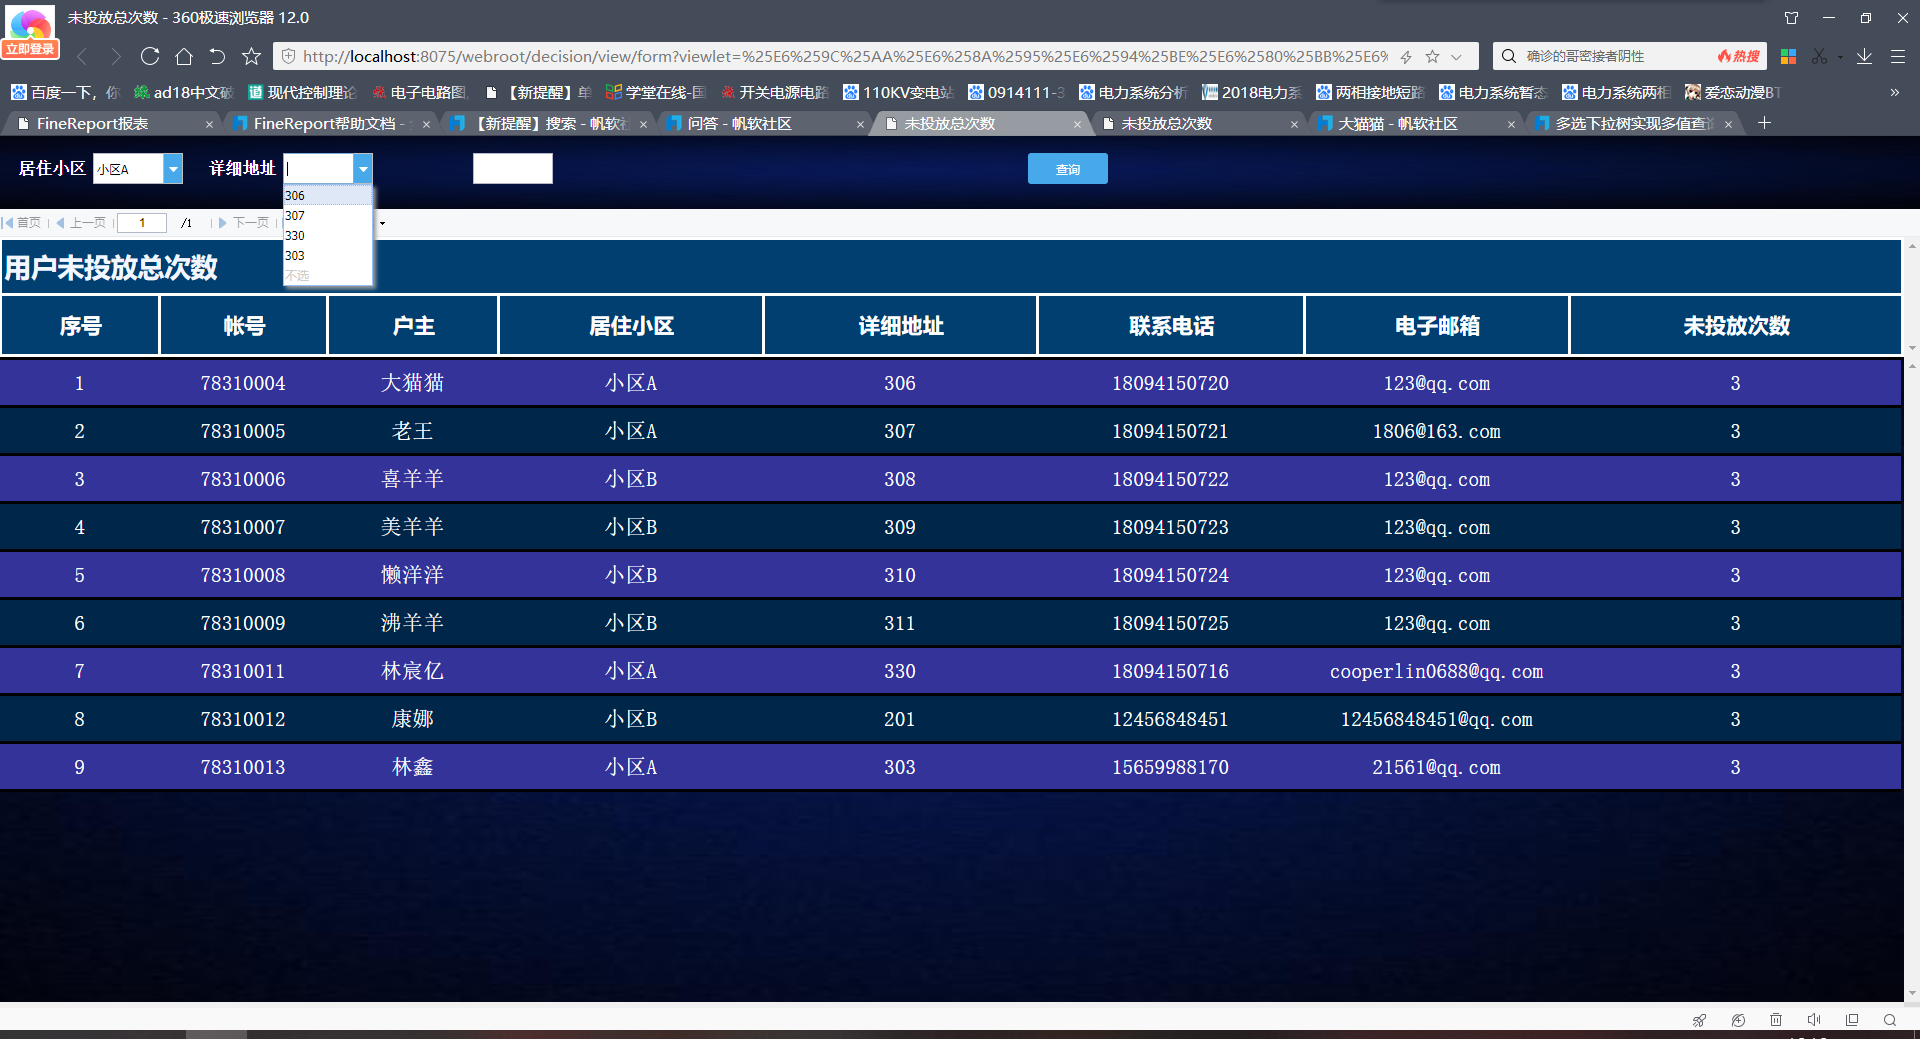Click the 居住小区 text box showing 小区A
Viewport: 1920px width, 1039px height.
[128, 169]
